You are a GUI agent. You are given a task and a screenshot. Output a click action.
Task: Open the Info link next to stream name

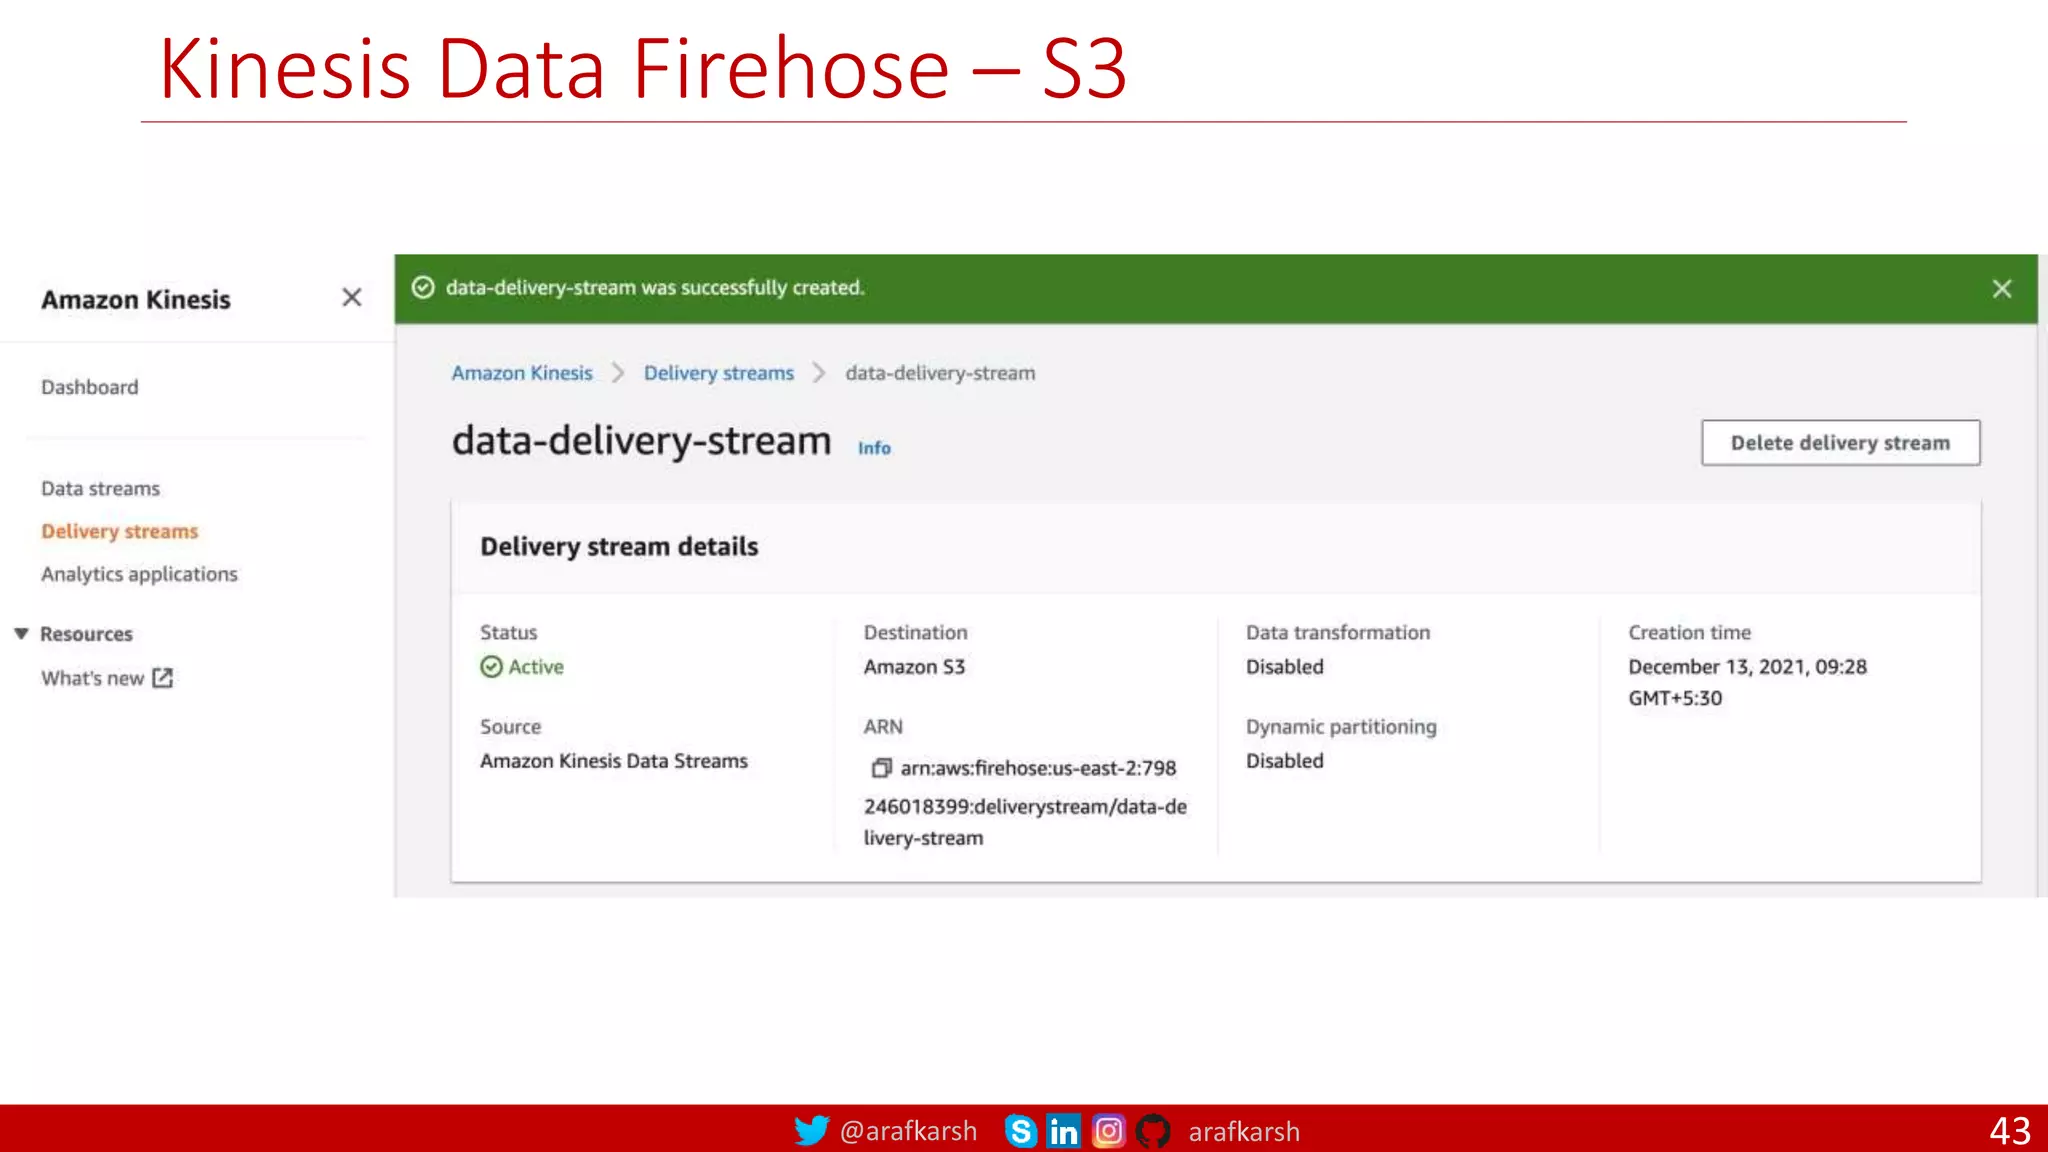pyautogui.click(x=873, y=448)
